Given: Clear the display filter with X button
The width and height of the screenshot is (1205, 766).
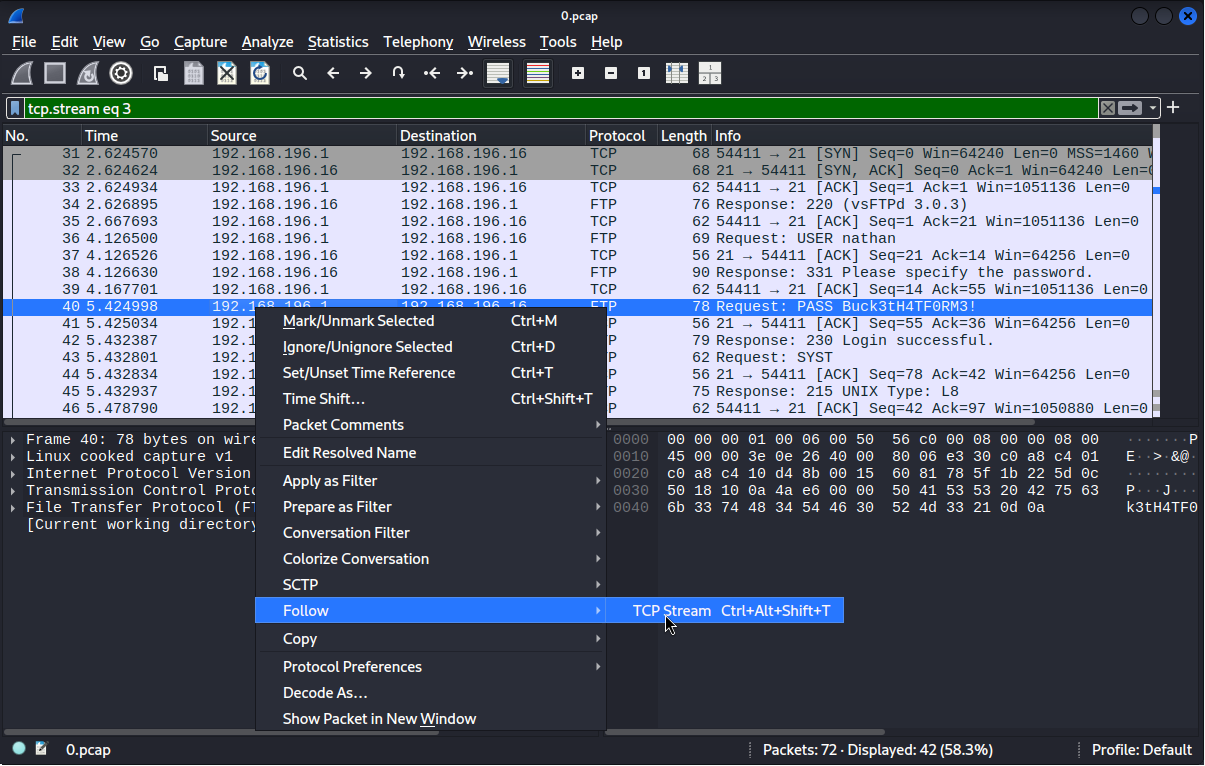Looking at the screenshot, I should [1108, 108].
